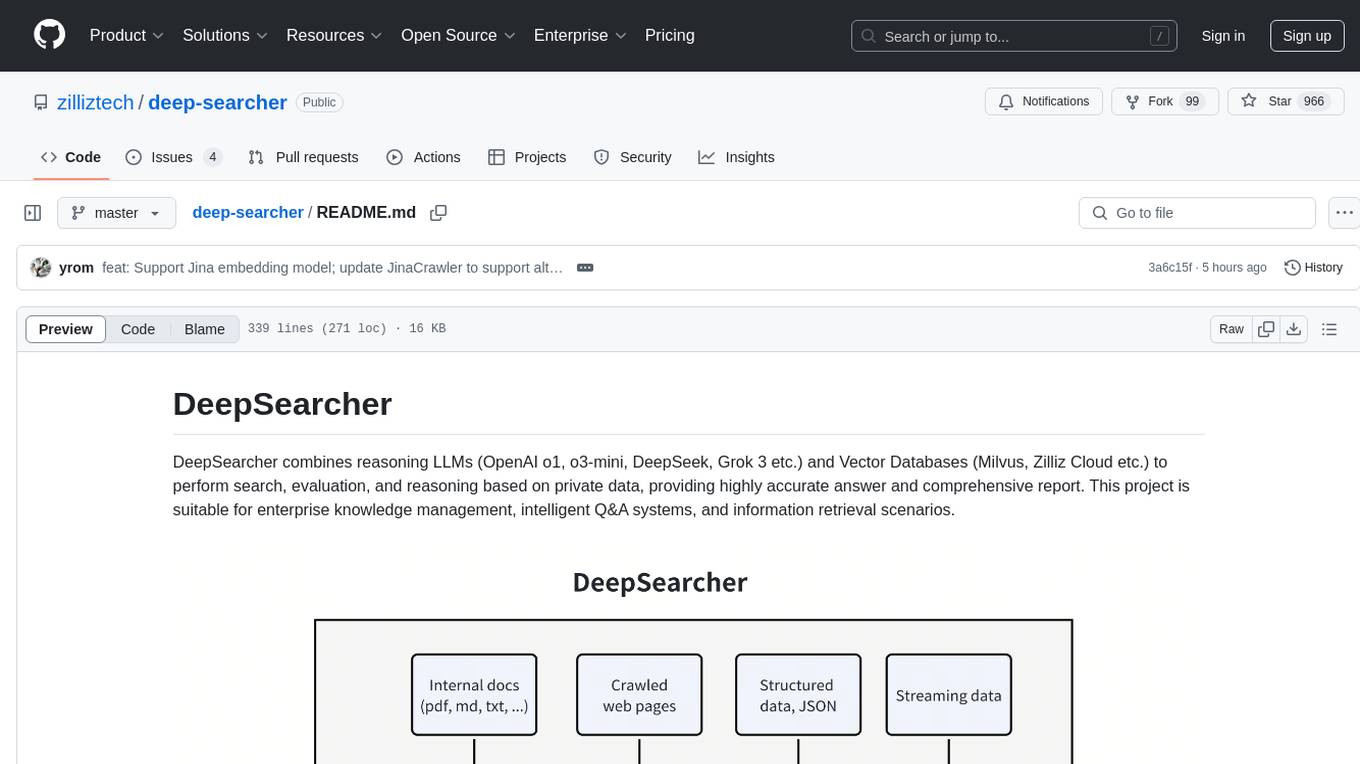Expand the Solutions menu
The width and height of the screenshot is (1360, 764).
[225, 35]
